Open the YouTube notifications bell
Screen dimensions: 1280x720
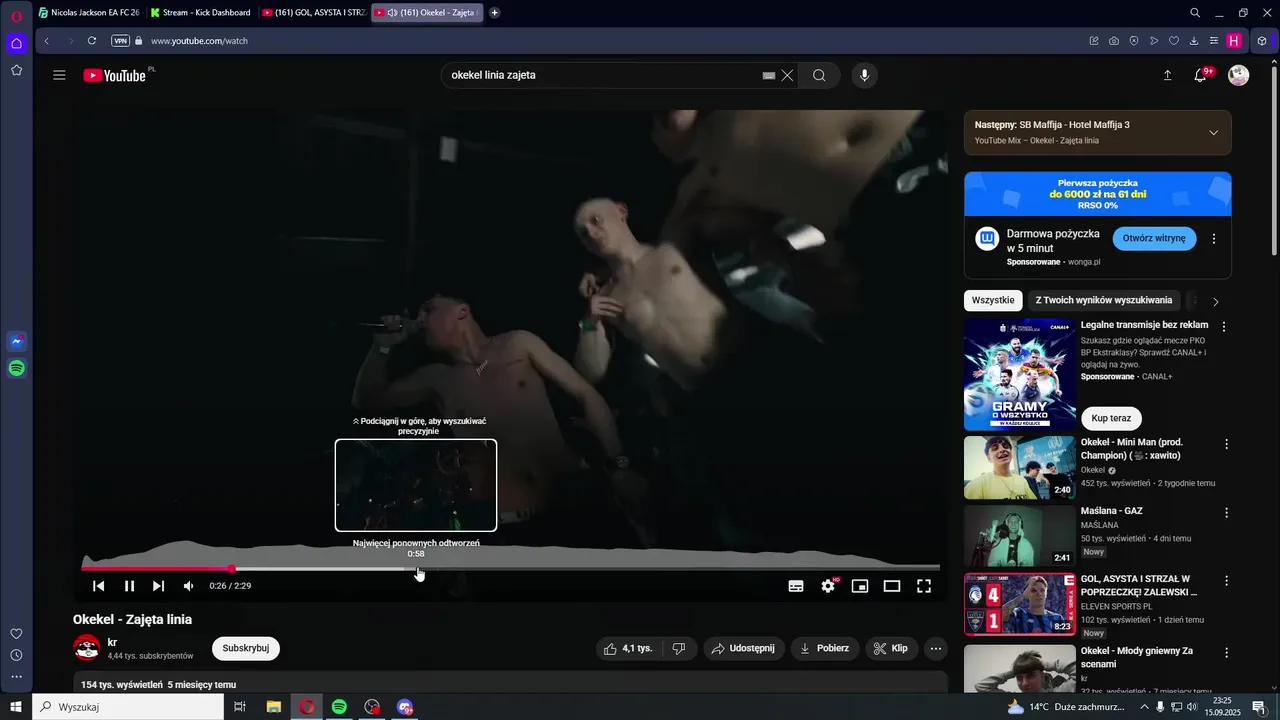pos(1201,75)
